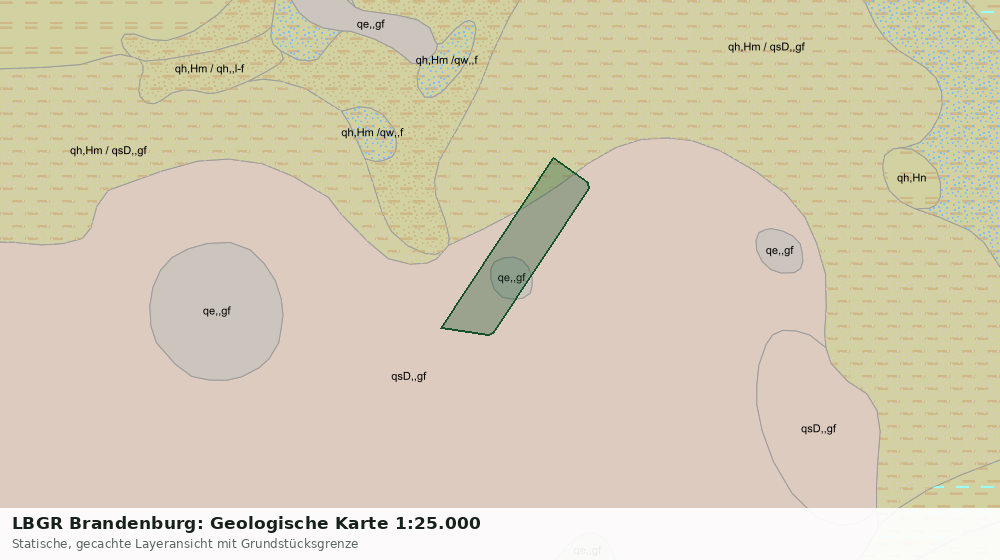Click the qe,,gf label at the map's top edge
The width and height of the screenshot is (1000, 560).
(x=371, y=24)
